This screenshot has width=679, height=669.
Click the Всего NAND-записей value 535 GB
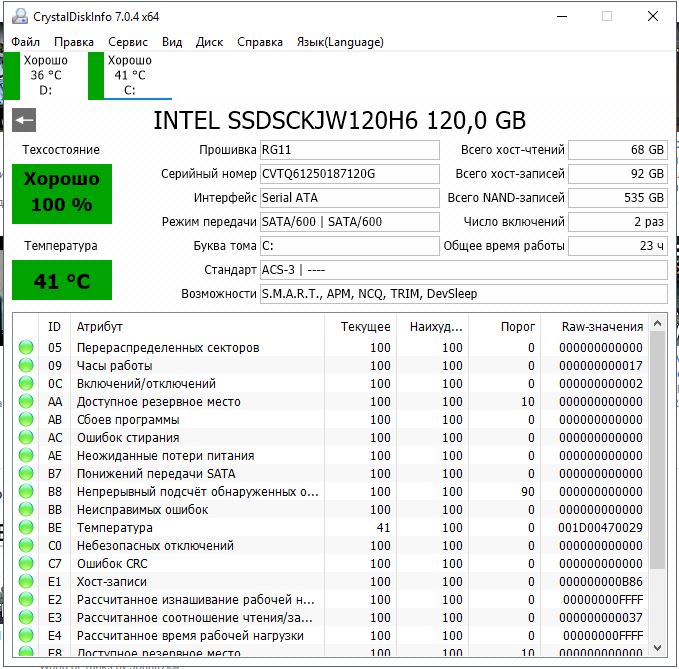click(x=618, y=198)
